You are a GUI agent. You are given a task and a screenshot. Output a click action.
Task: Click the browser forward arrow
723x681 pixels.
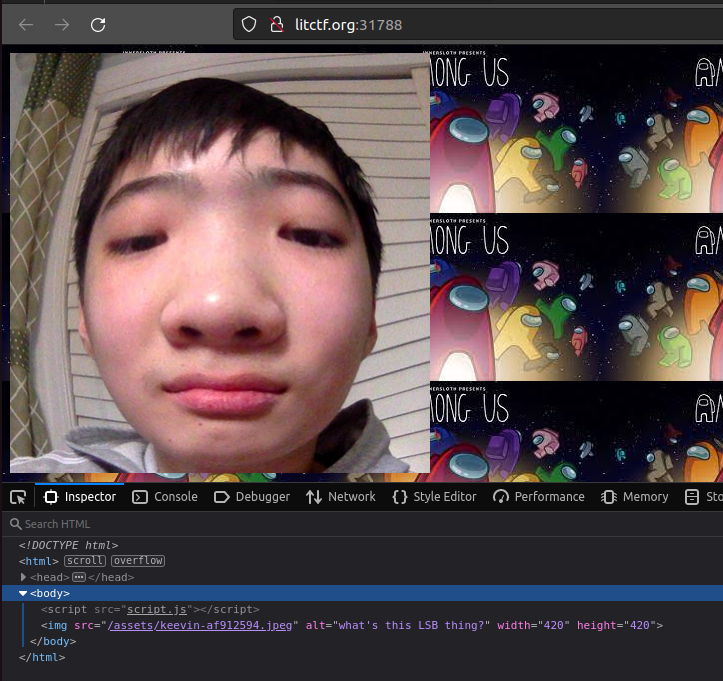tap(62, 25)
